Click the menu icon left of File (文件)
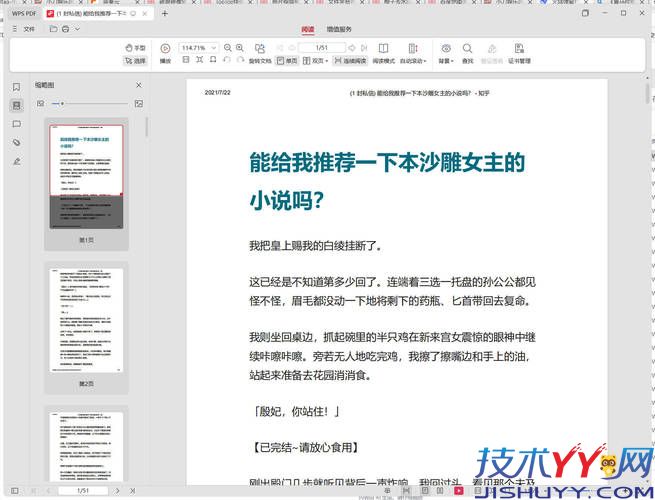 coord(15,29)
